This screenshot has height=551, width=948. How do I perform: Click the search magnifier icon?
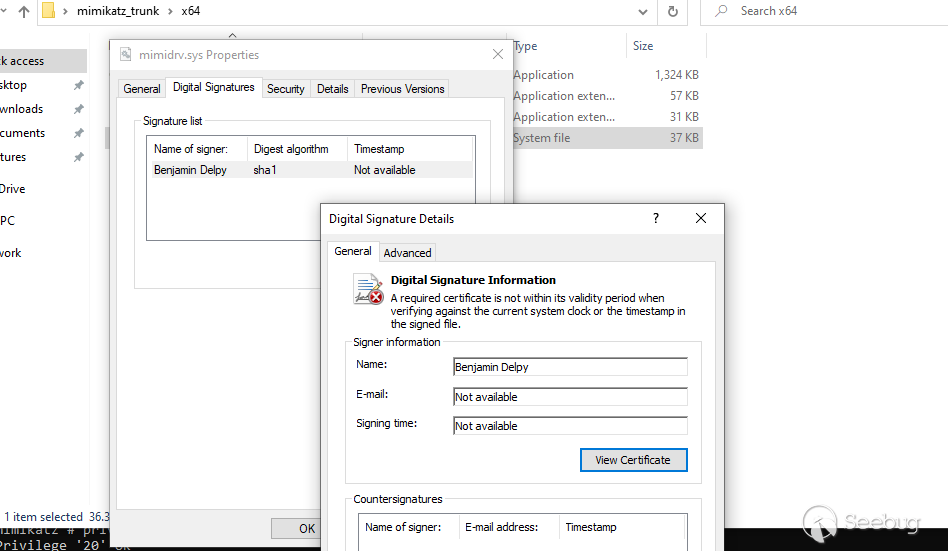point(721,11)
